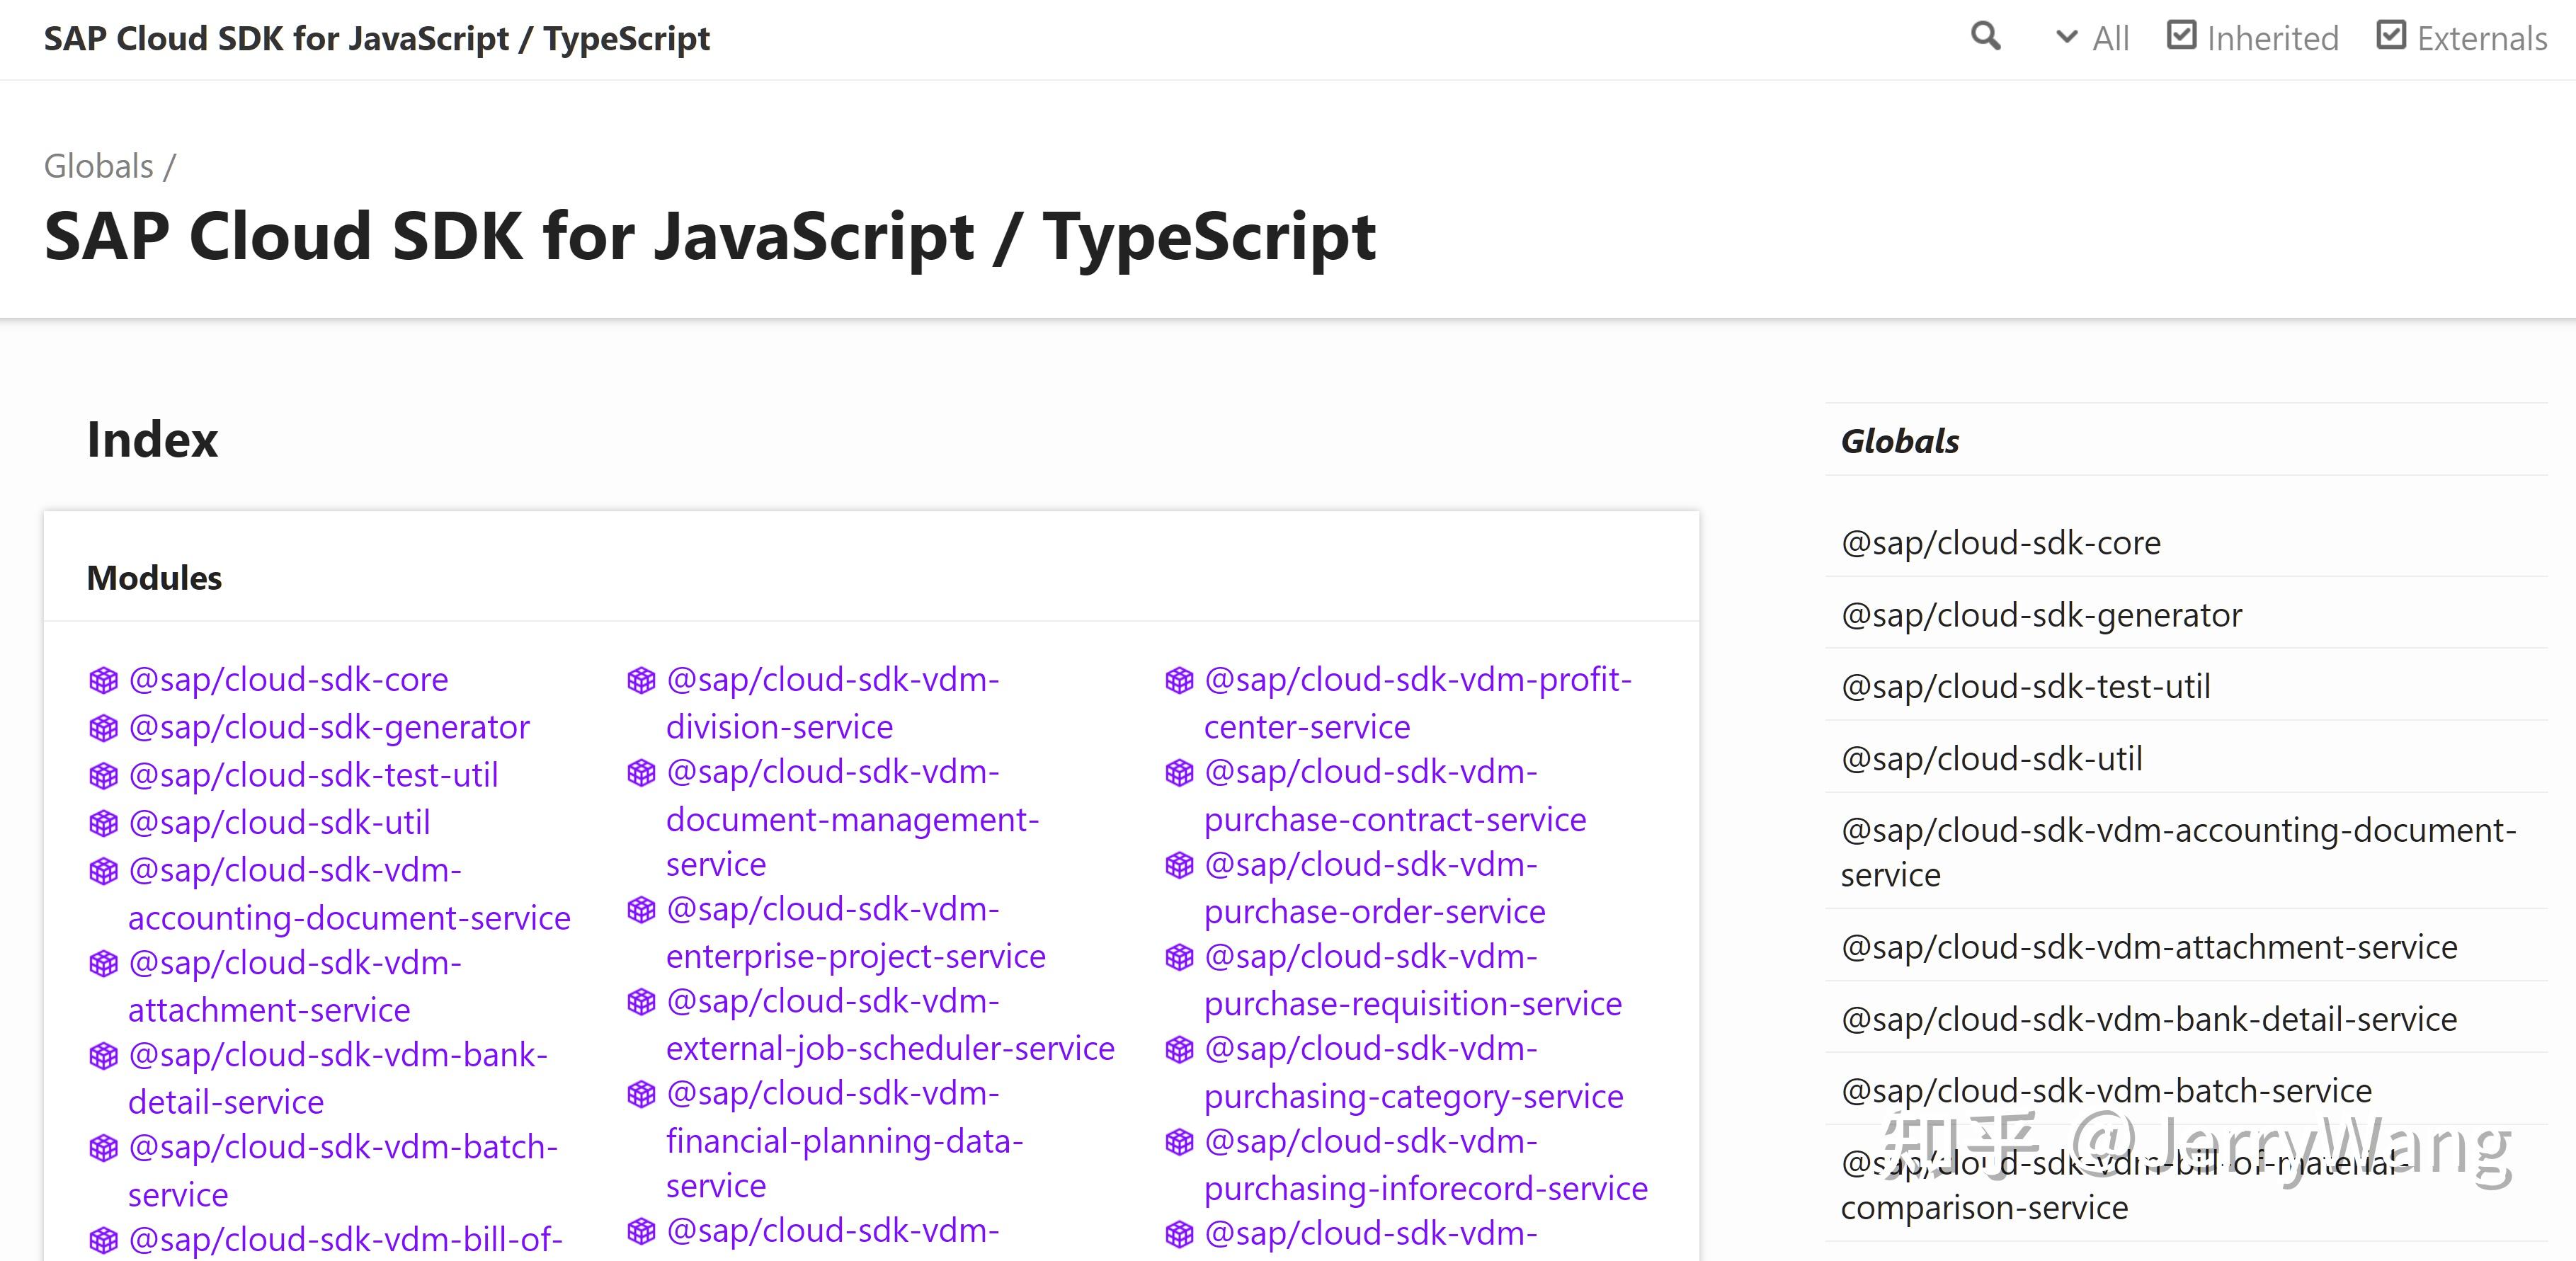Click module icon beside vdm-purchase-order-service
2576x1261 pixels.
pyautogui.click(x=1179, y=865)
